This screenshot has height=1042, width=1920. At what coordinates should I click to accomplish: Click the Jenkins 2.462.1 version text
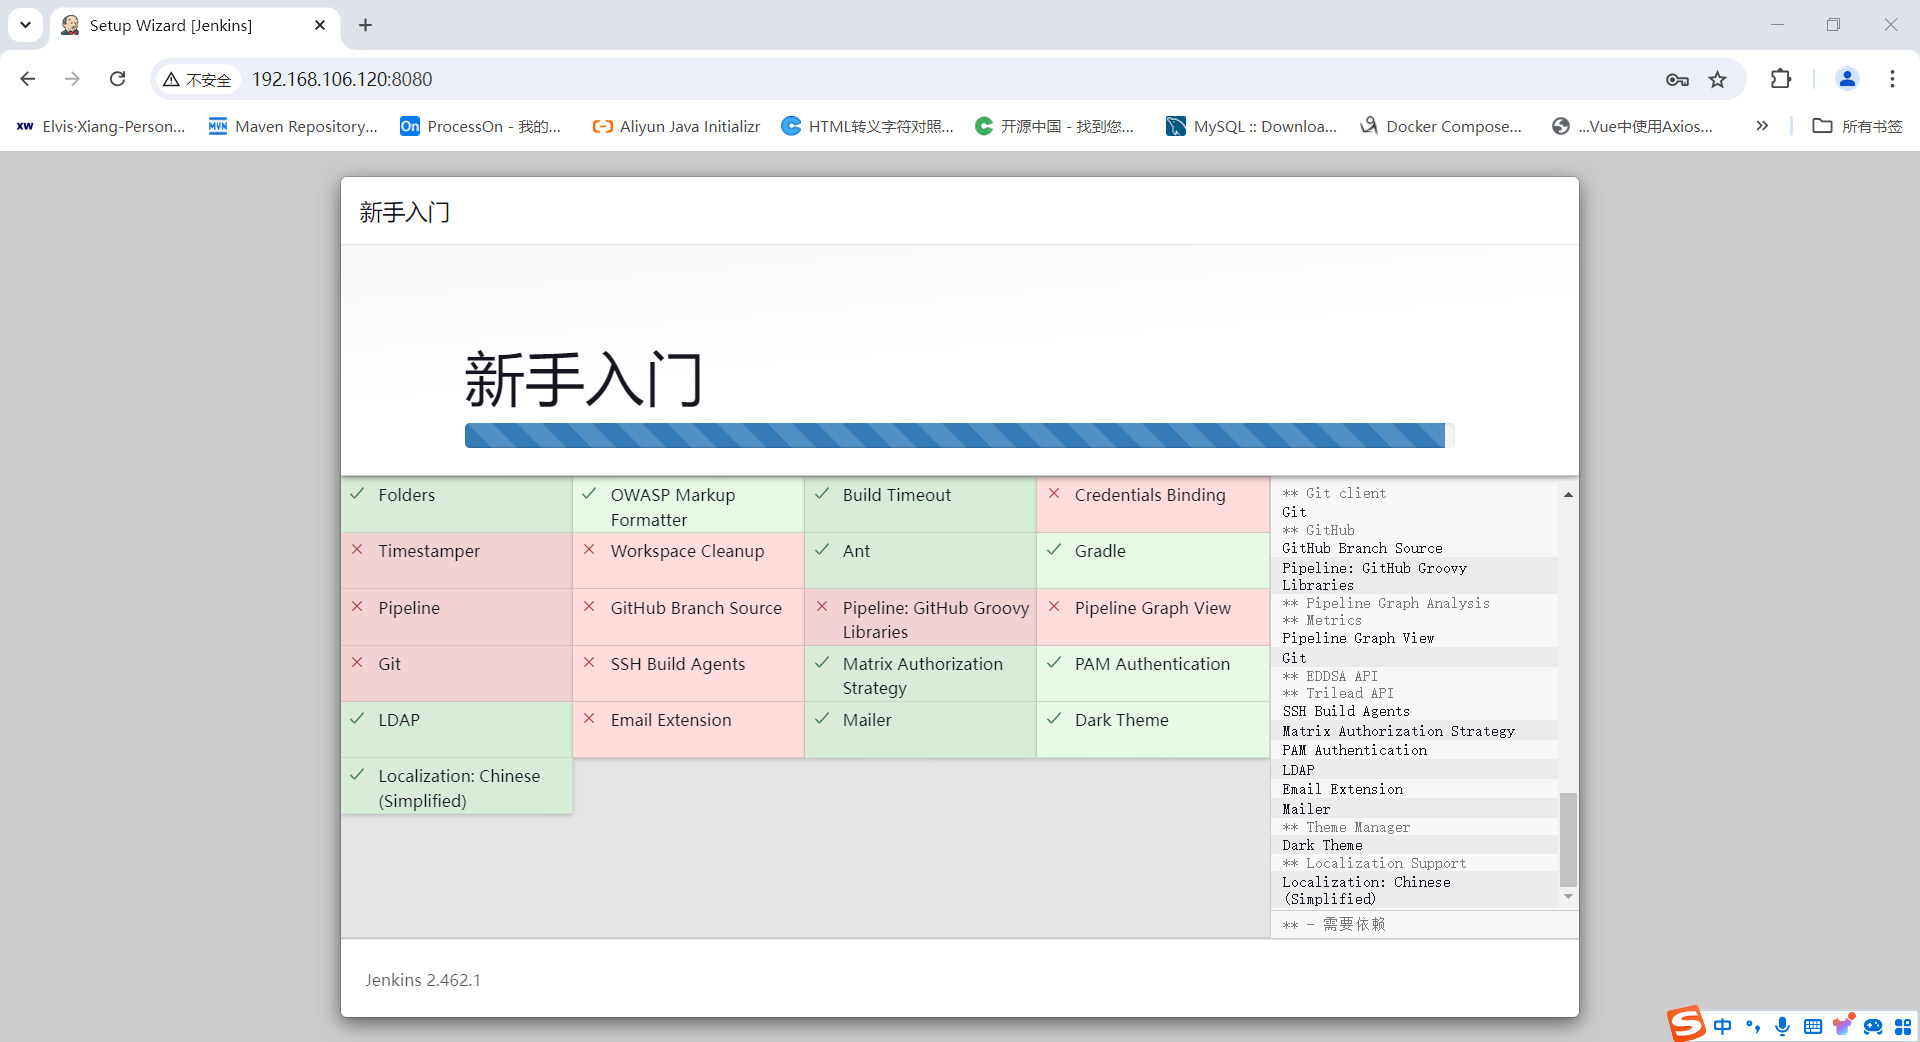(422, 980)
